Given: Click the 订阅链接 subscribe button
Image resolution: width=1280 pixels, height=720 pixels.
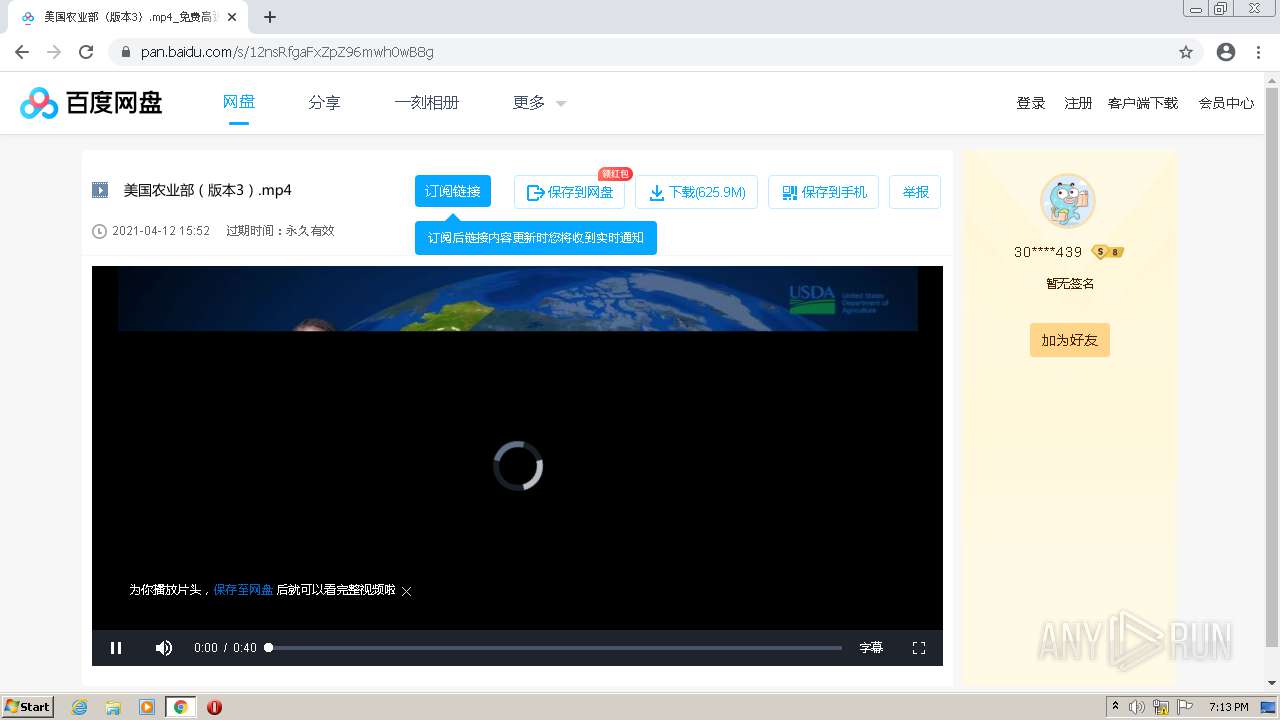Looking at the screenshot, I should (453, 191).
